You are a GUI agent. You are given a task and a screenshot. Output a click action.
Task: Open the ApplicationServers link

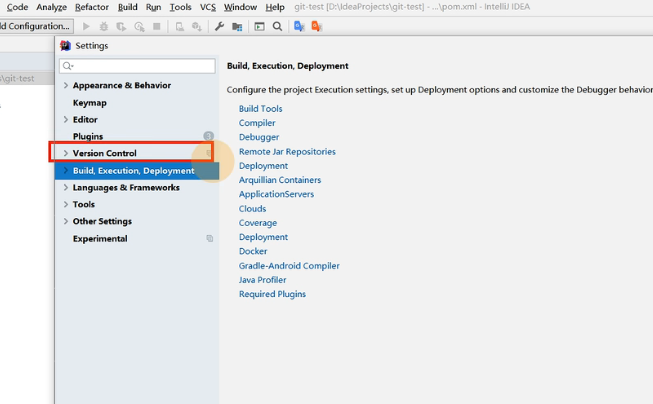tap(276, 194)
